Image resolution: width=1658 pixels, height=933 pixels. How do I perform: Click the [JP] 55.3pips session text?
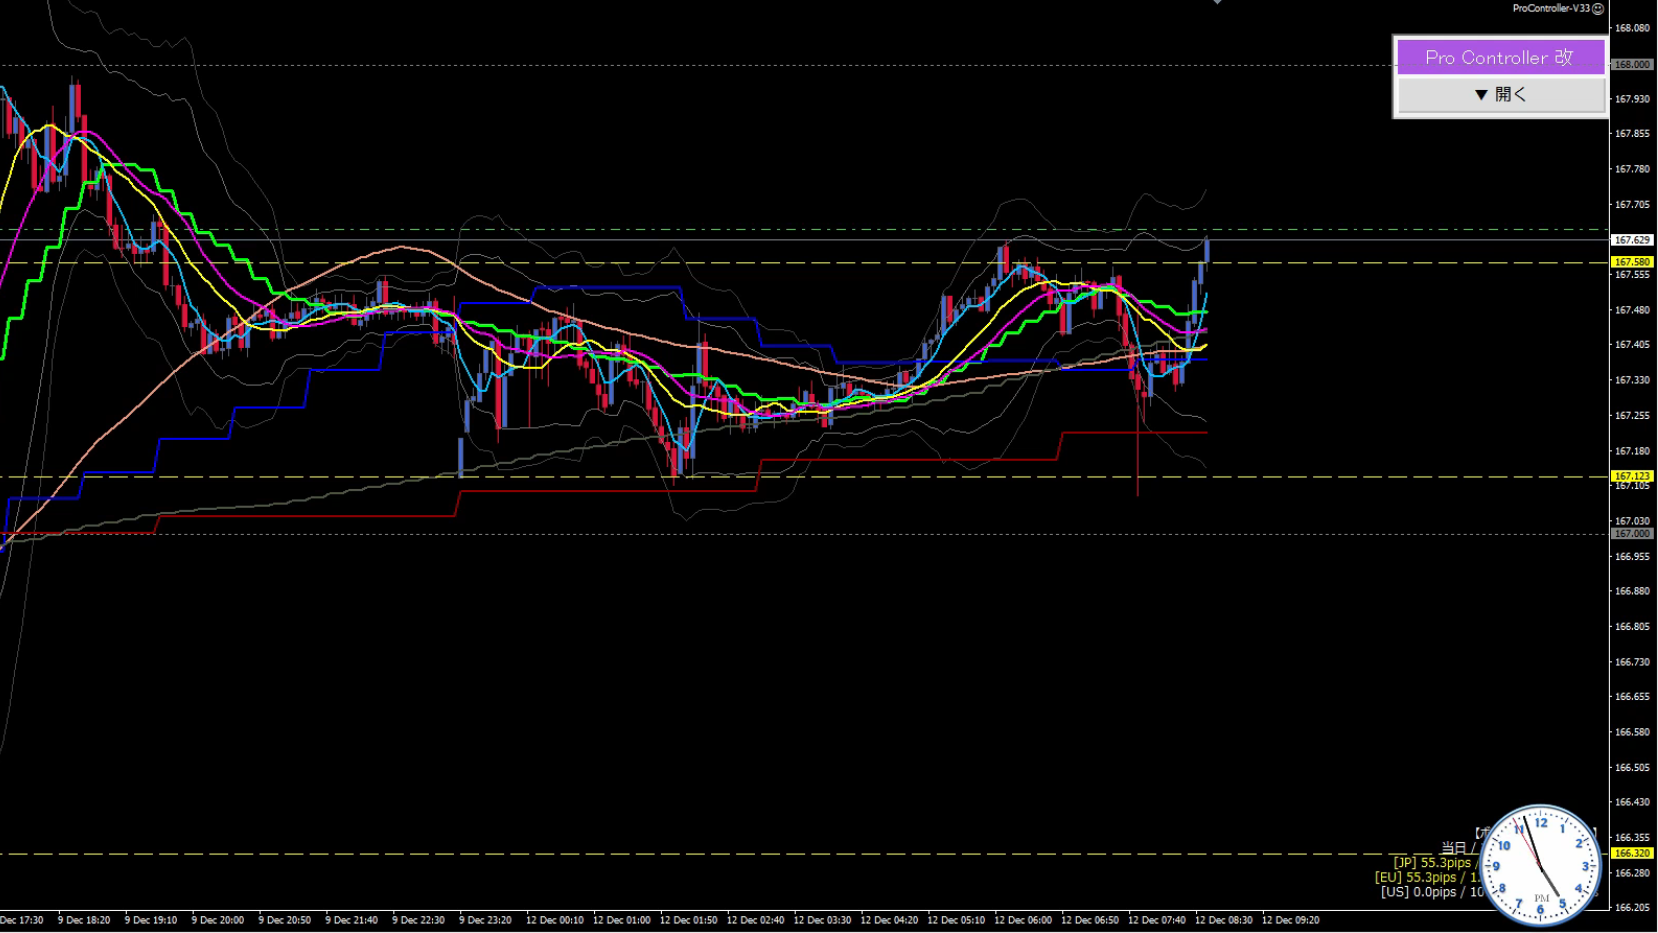pos(1432,862)
